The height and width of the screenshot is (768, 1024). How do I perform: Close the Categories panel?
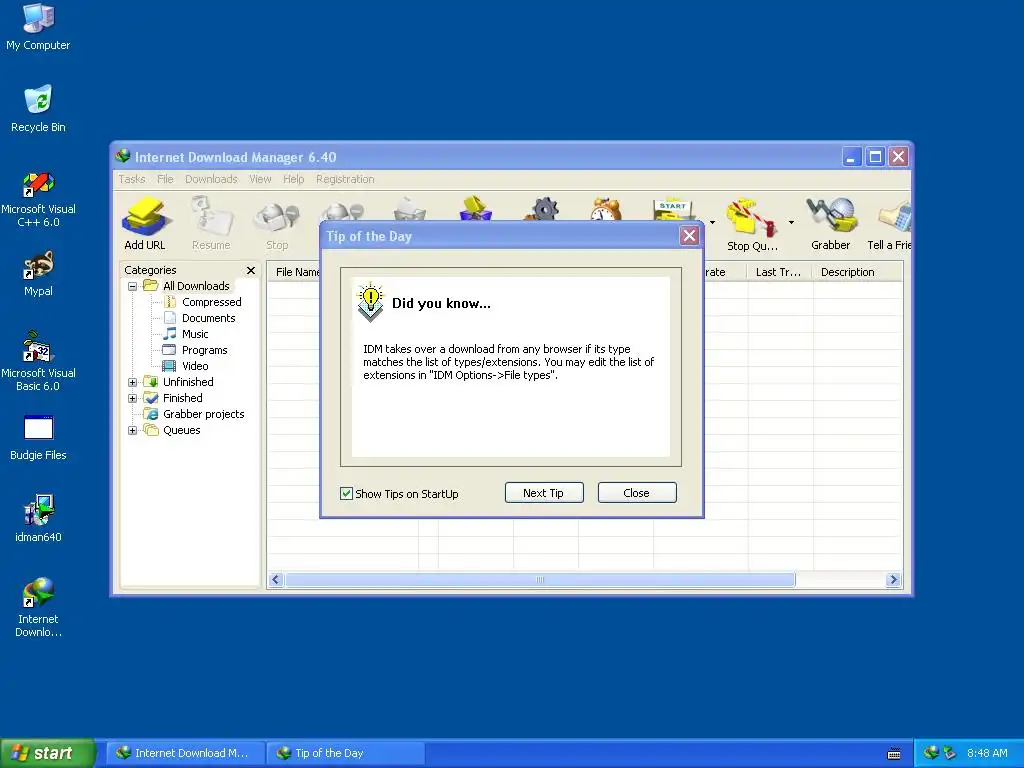[x=251, y=270]
